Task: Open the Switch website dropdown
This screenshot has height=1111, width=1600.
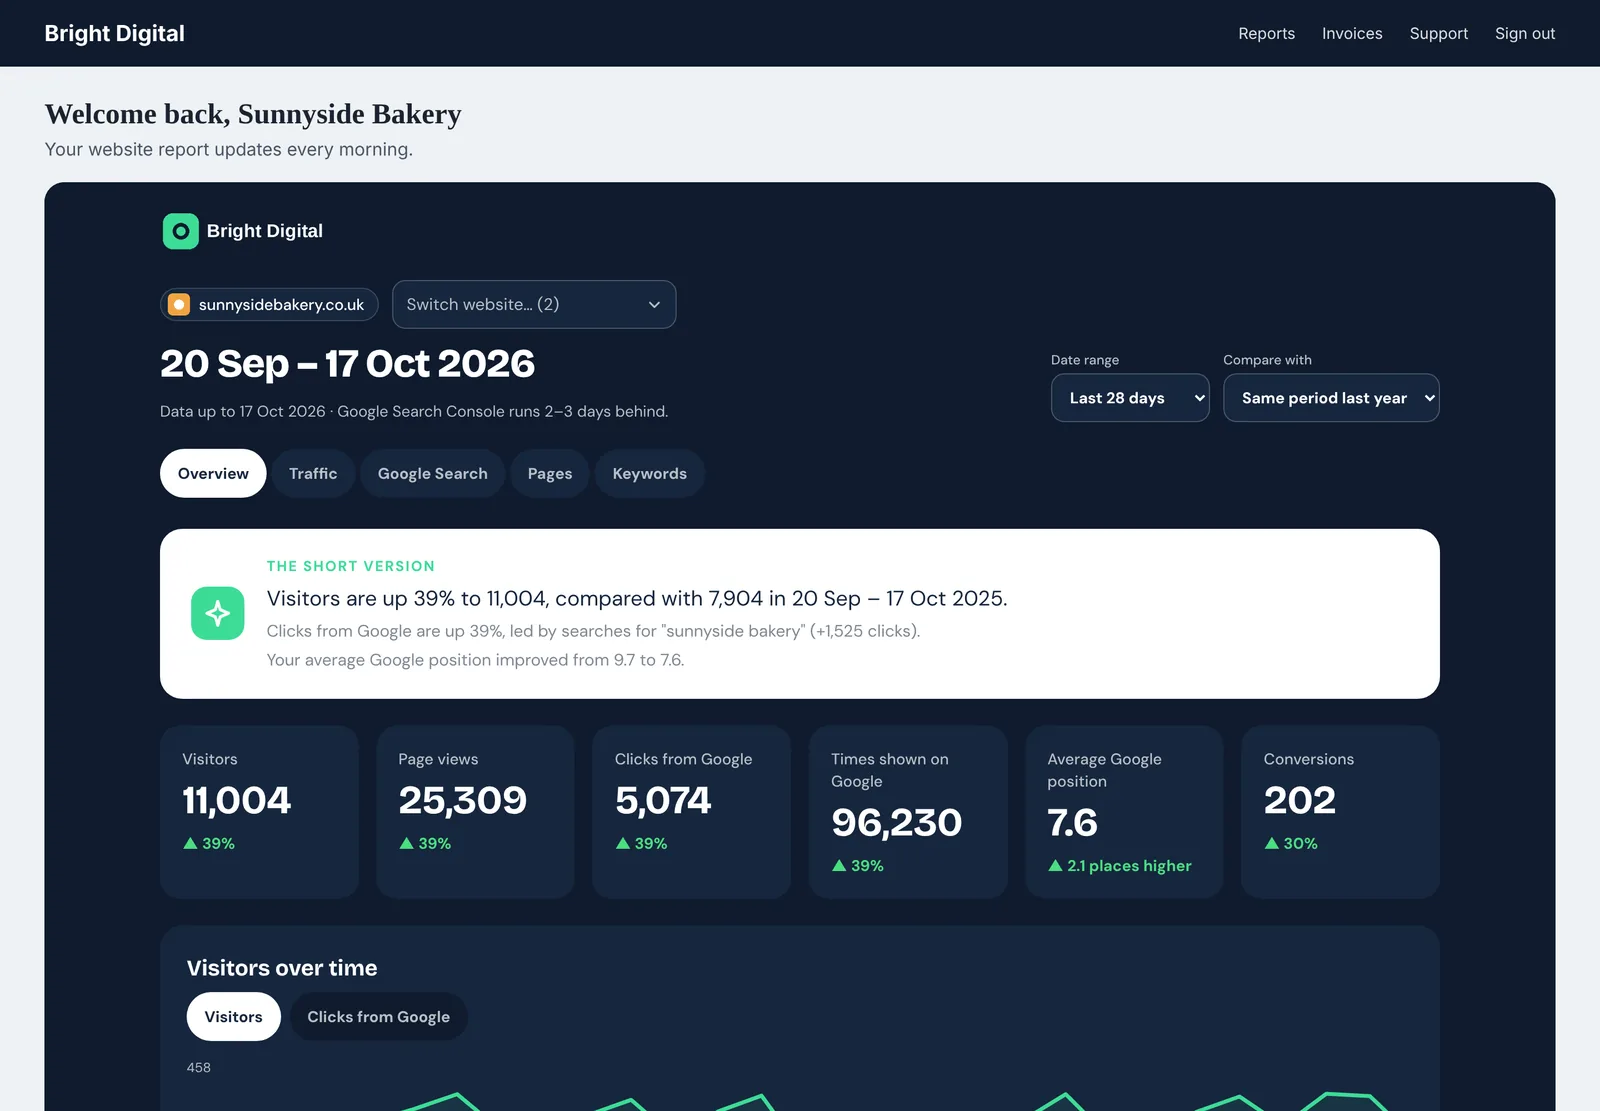Action: (x=534, y=305)
